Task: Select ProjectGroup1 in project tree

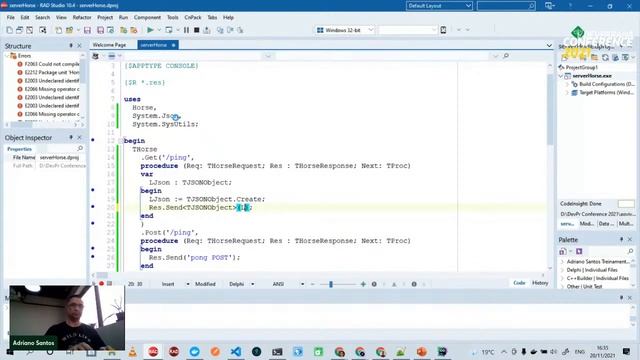Action: tap(581, 67)
